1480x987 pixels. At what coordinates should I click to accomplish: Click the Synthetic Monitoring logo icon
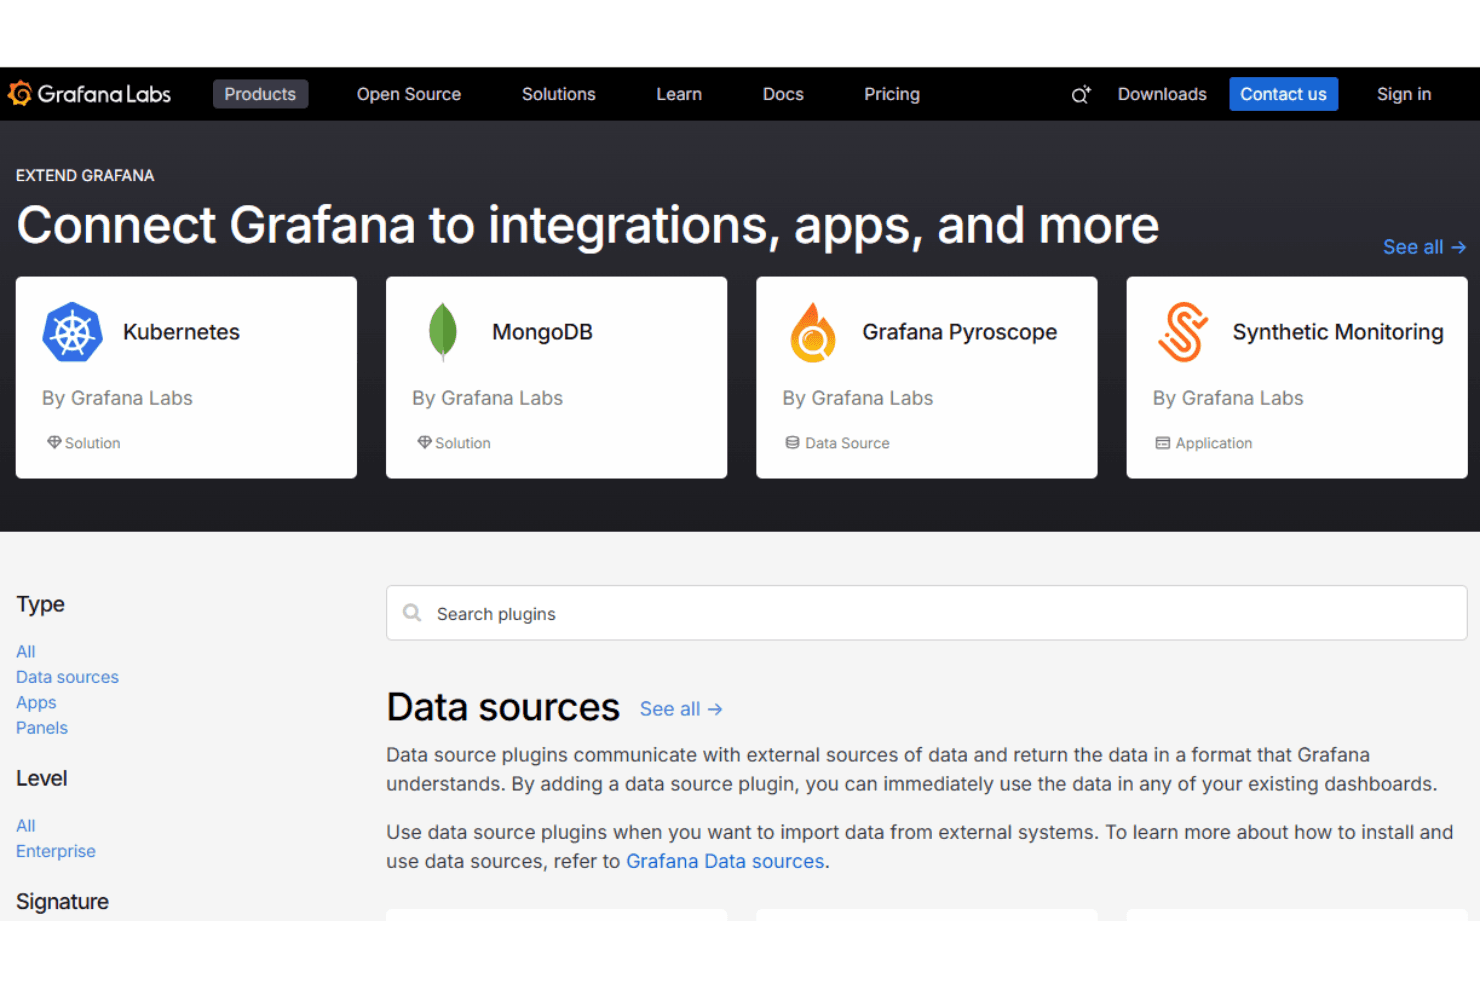1183,332
